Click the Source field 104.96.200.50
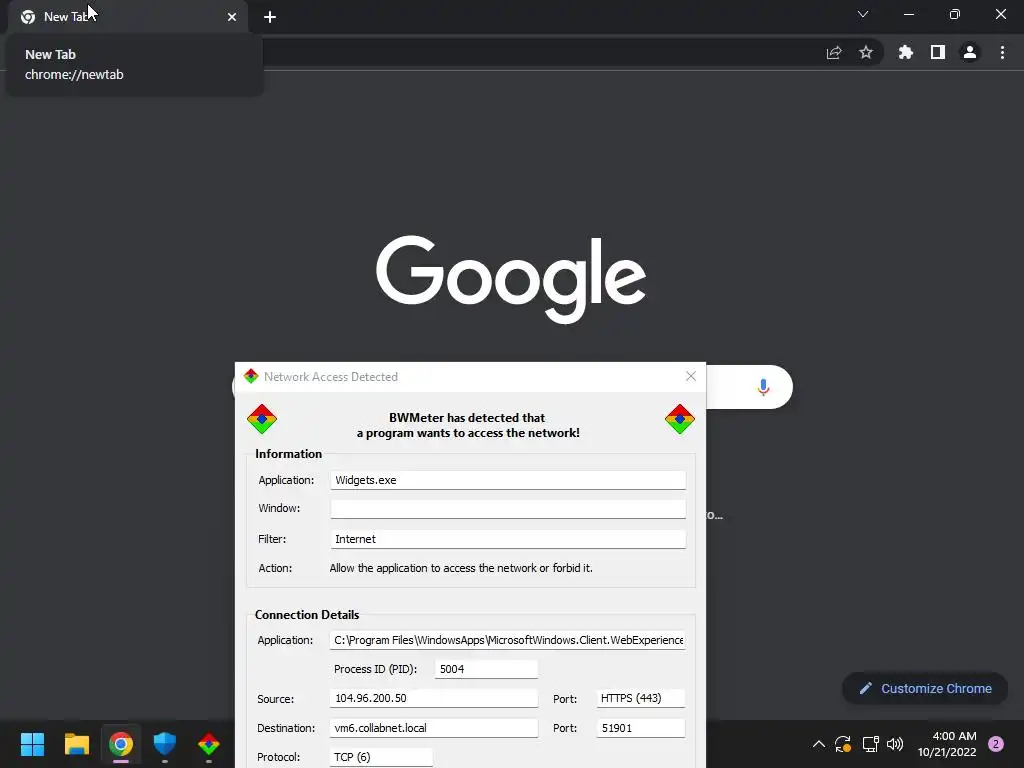 click(x=434, y=698)
